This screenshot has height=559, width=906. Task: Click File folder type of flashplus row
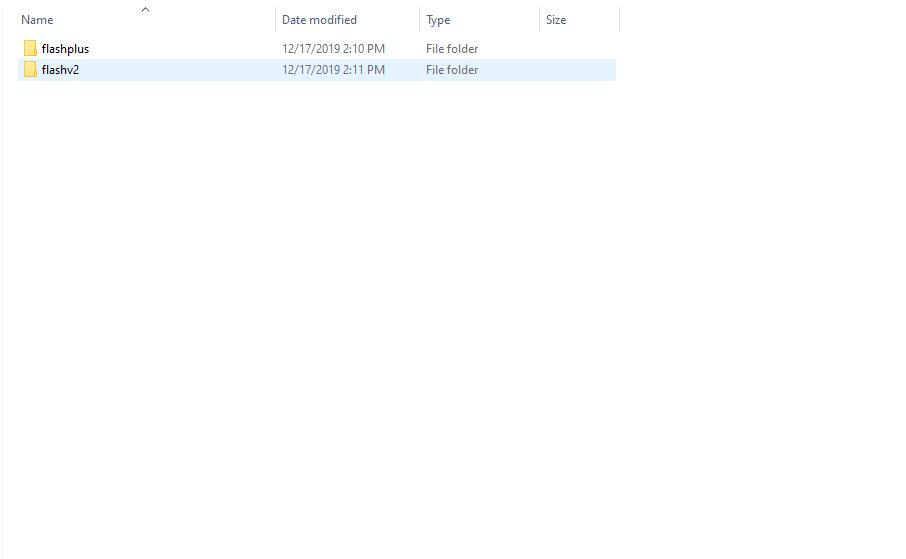[x=452, y=49]
